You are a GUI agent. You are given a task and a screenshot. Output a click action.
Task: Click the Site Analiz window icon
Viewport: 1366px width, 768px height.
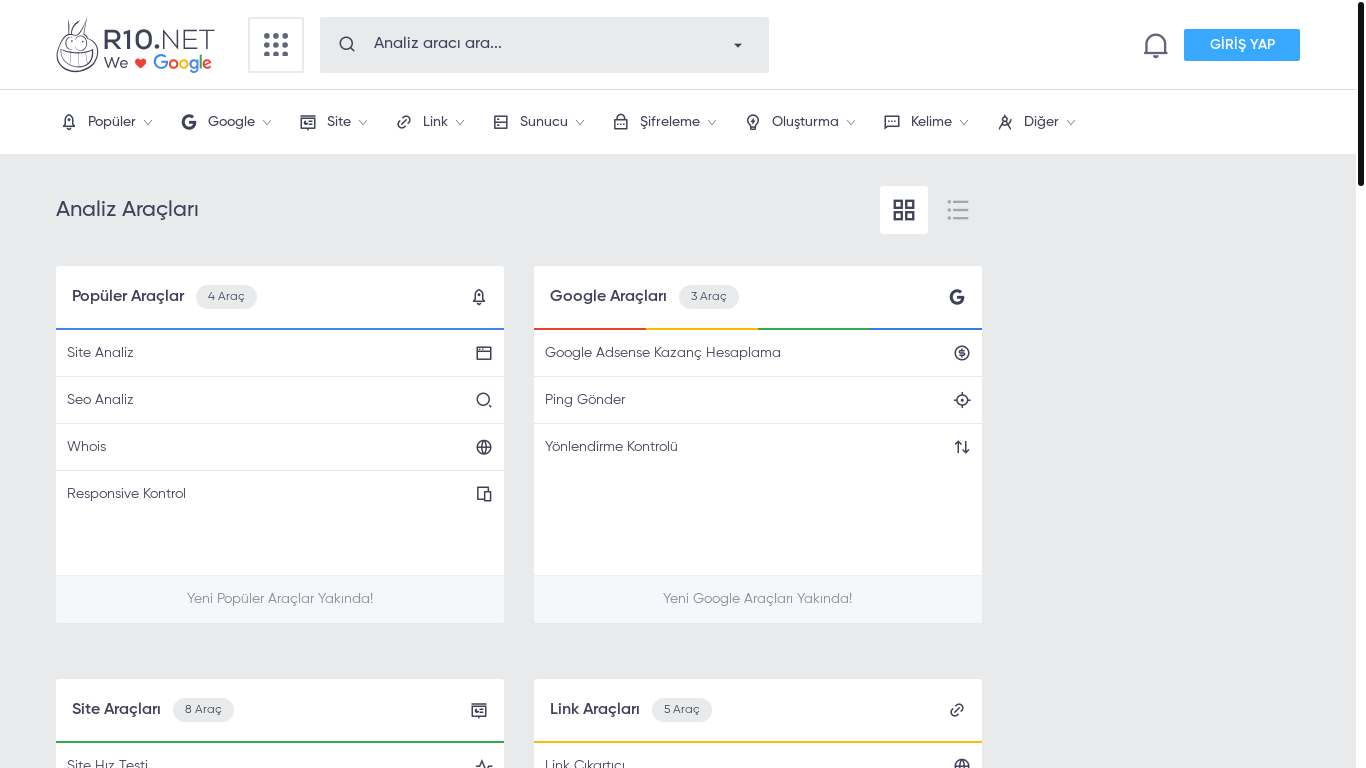point(484,353)
